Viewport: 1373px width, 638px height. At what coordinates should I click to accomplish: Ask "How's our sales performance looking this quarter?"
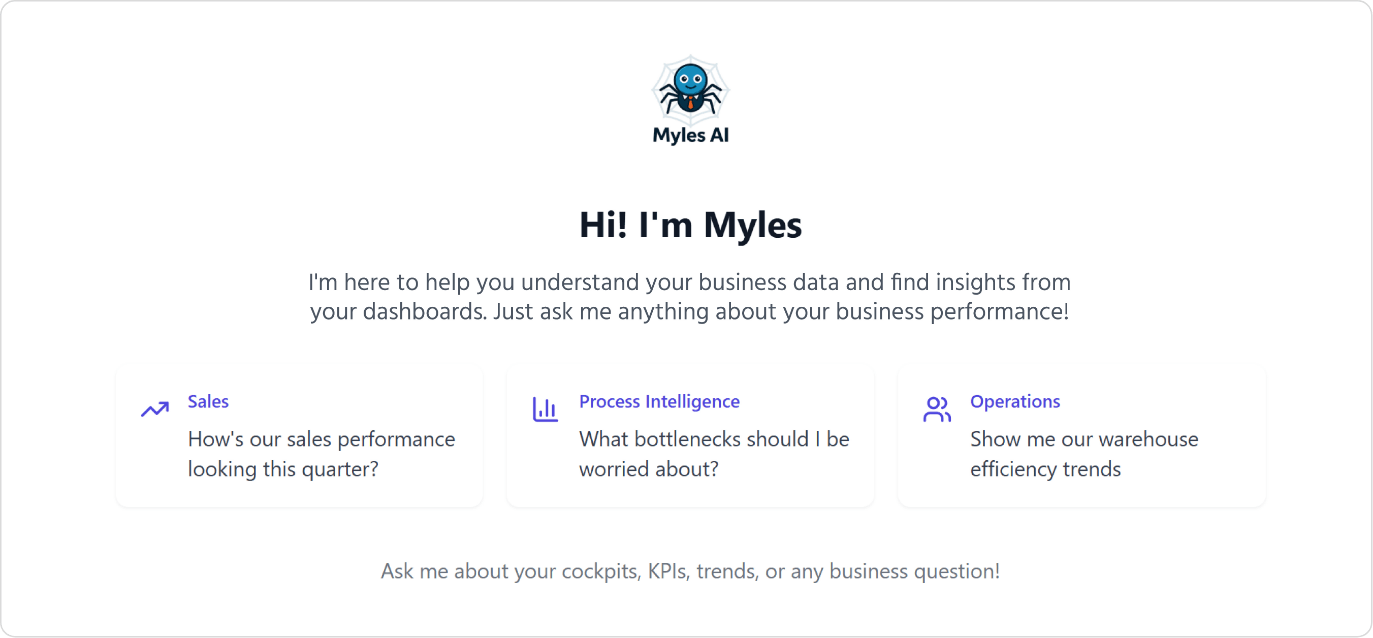point(321,454)
